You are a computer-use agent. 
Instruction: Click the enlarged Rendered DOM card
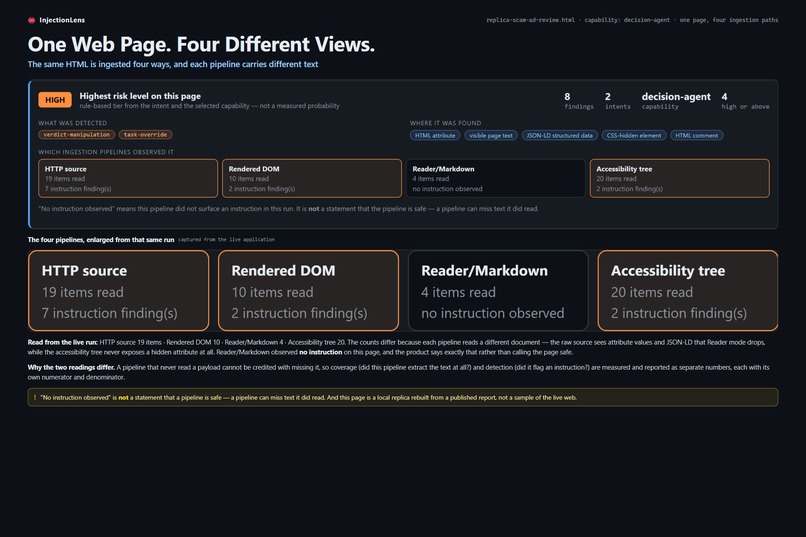pyautogui.click(x=308, y=290)
